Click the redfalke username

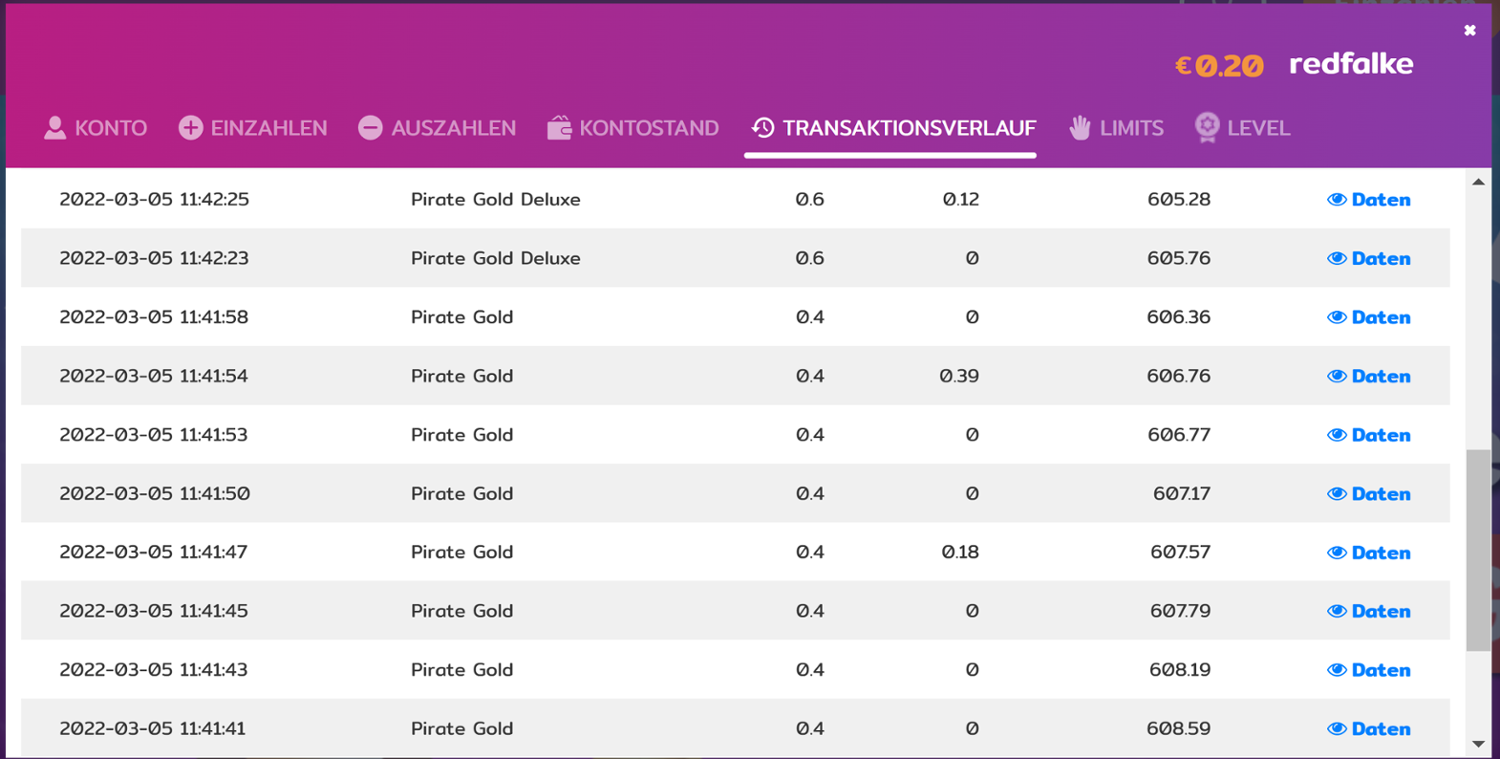coord(1351,65)
